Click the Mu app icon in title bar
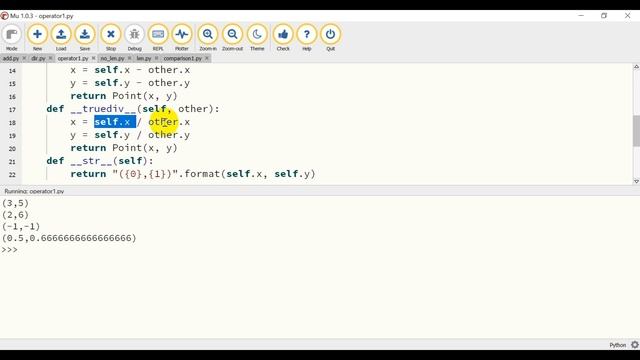 (x=4, y=16)
